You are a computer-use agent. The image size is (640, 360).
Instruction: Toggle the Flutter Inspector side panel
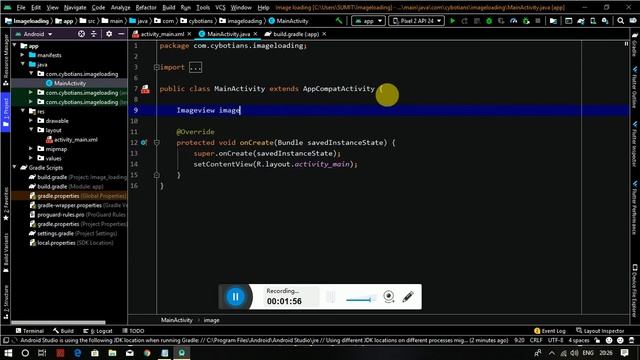pos(635,143)
